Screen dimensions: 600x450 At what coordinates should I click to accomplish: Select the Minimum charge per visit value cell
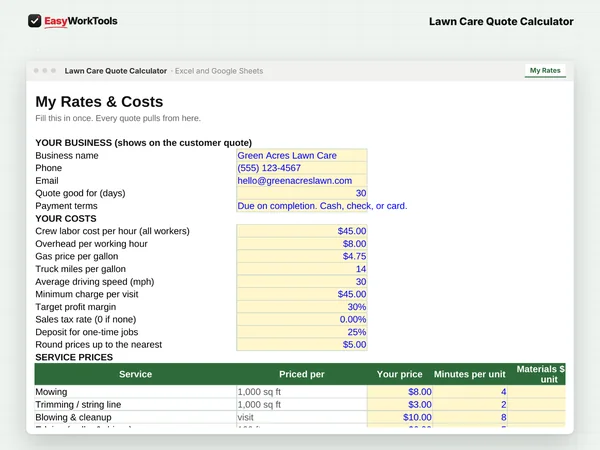(x=302, y=294)
